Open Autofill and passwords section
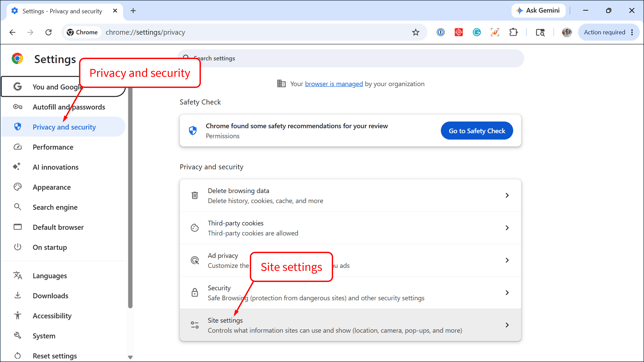Viewport: 644px width, 362px height. coord(63,107)
